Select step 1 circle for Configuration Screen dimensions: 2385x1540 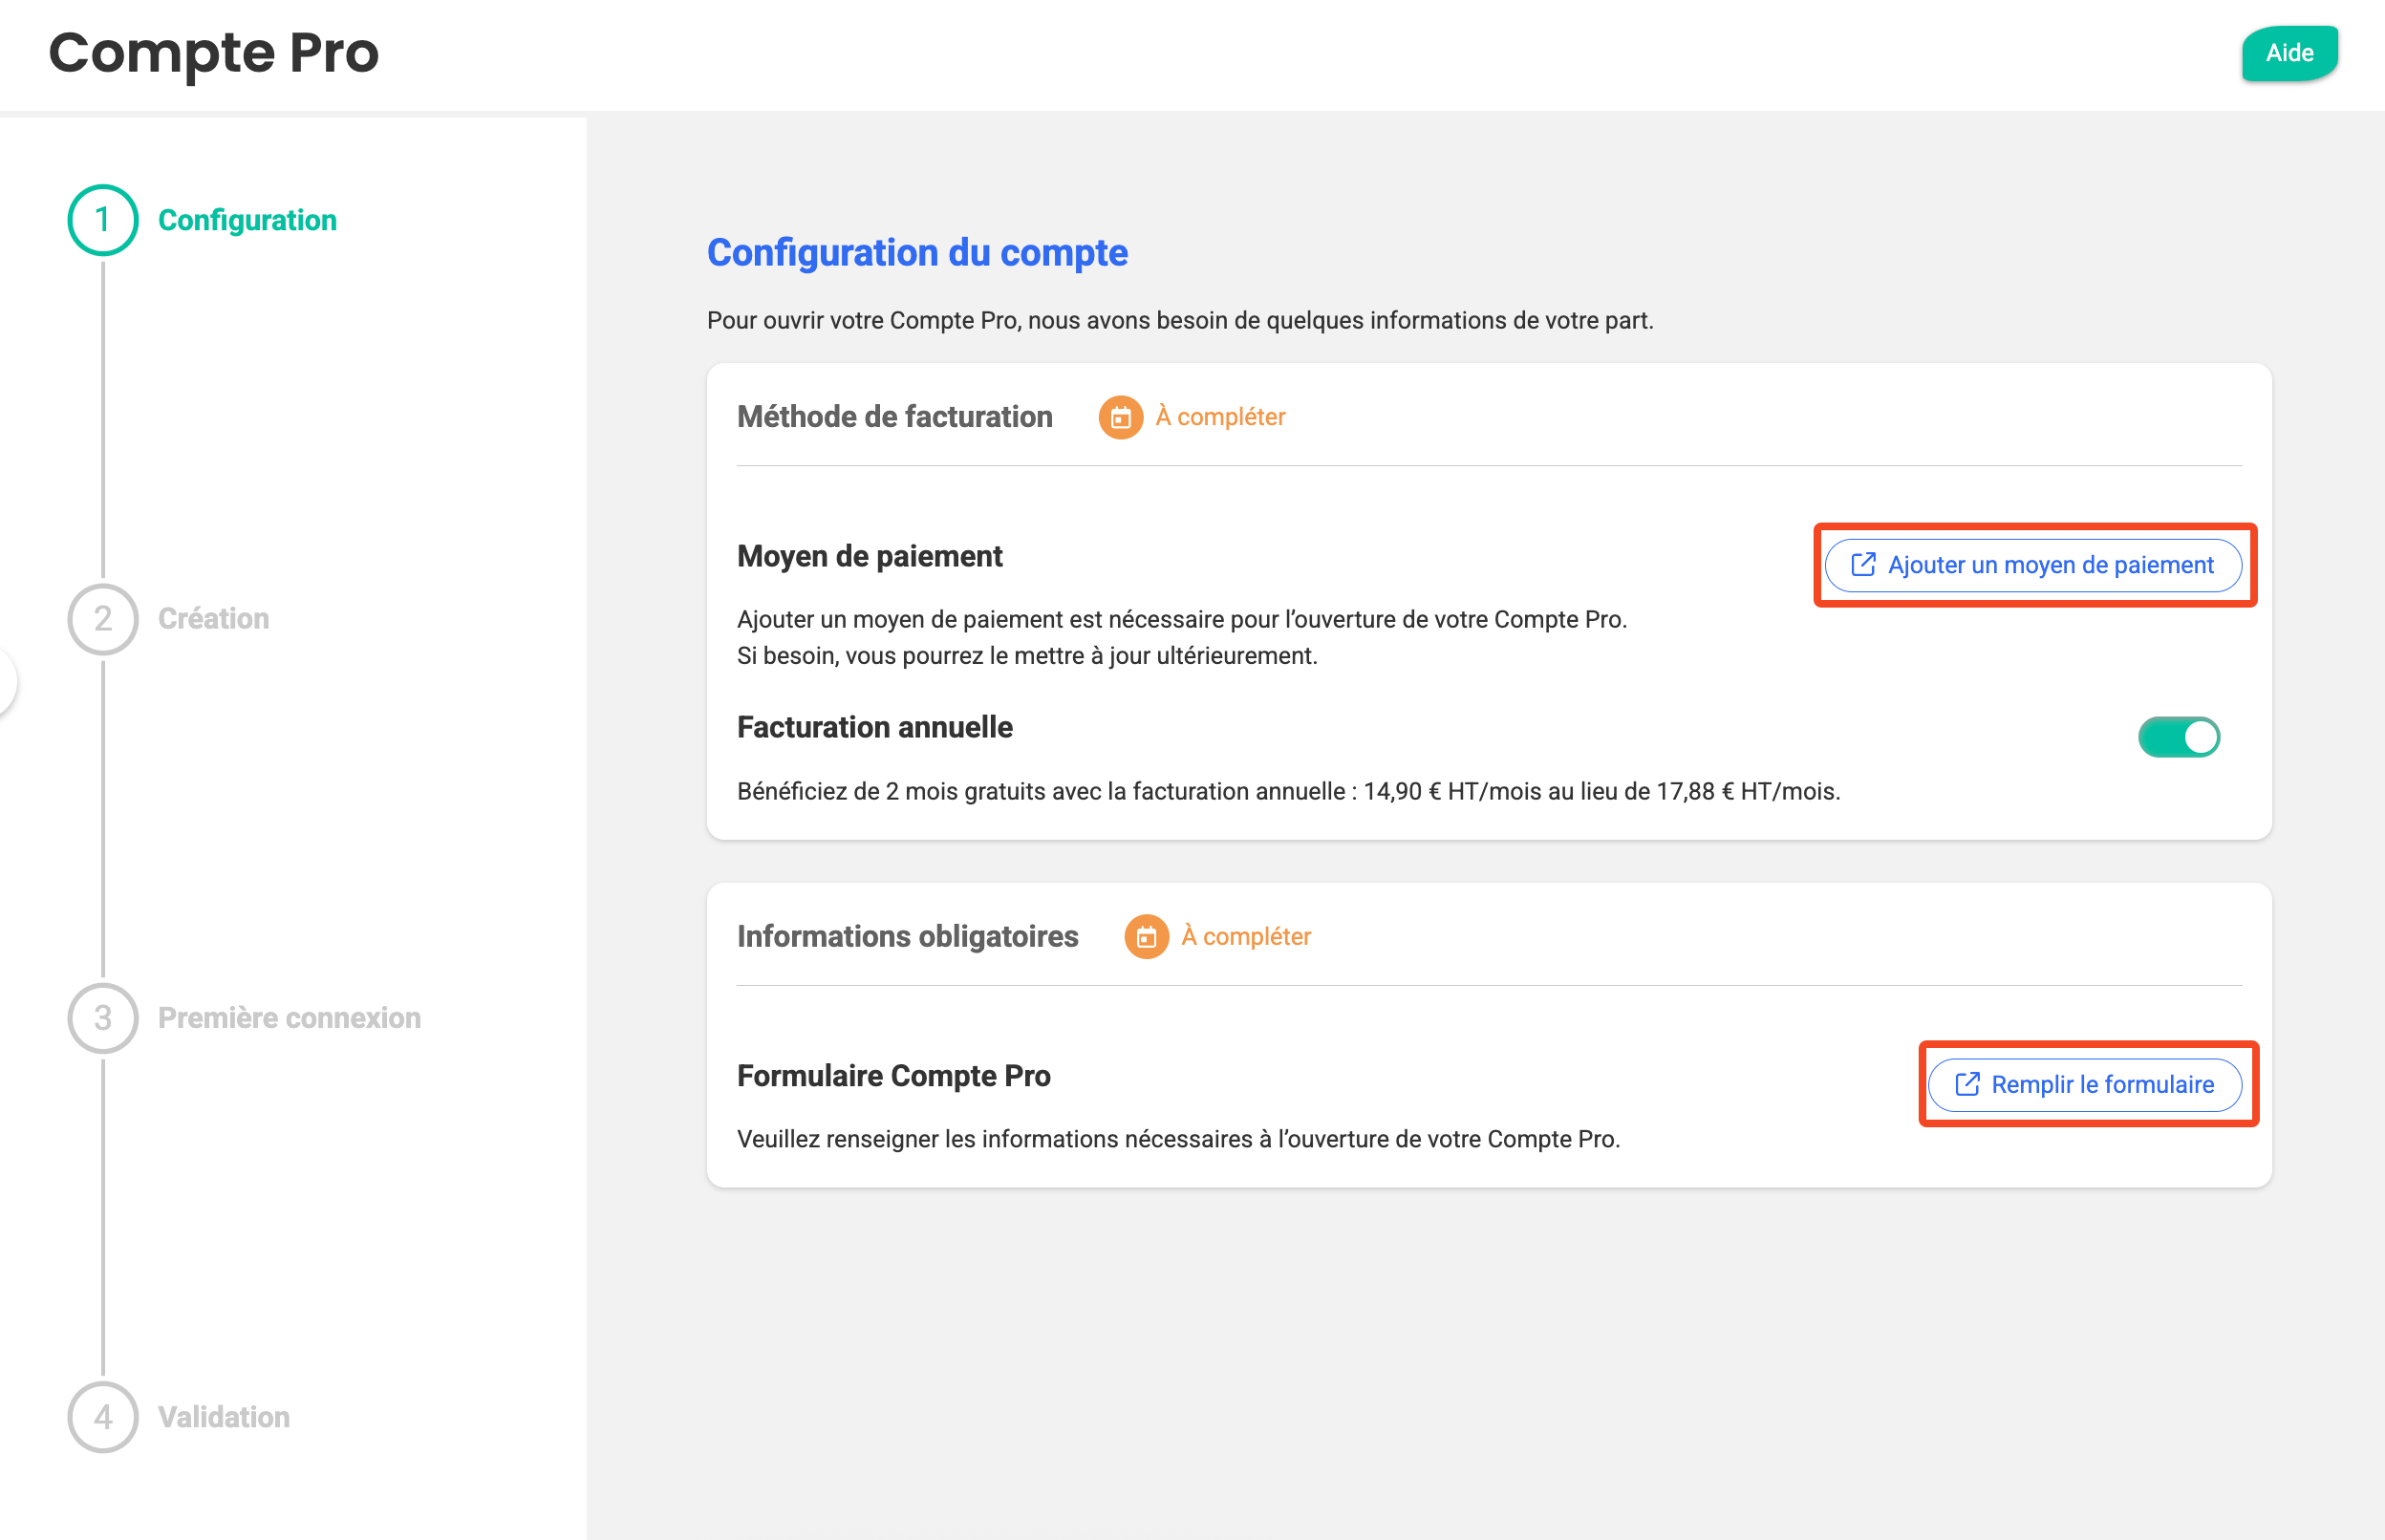pyautogui.click(x=103, y=220)
